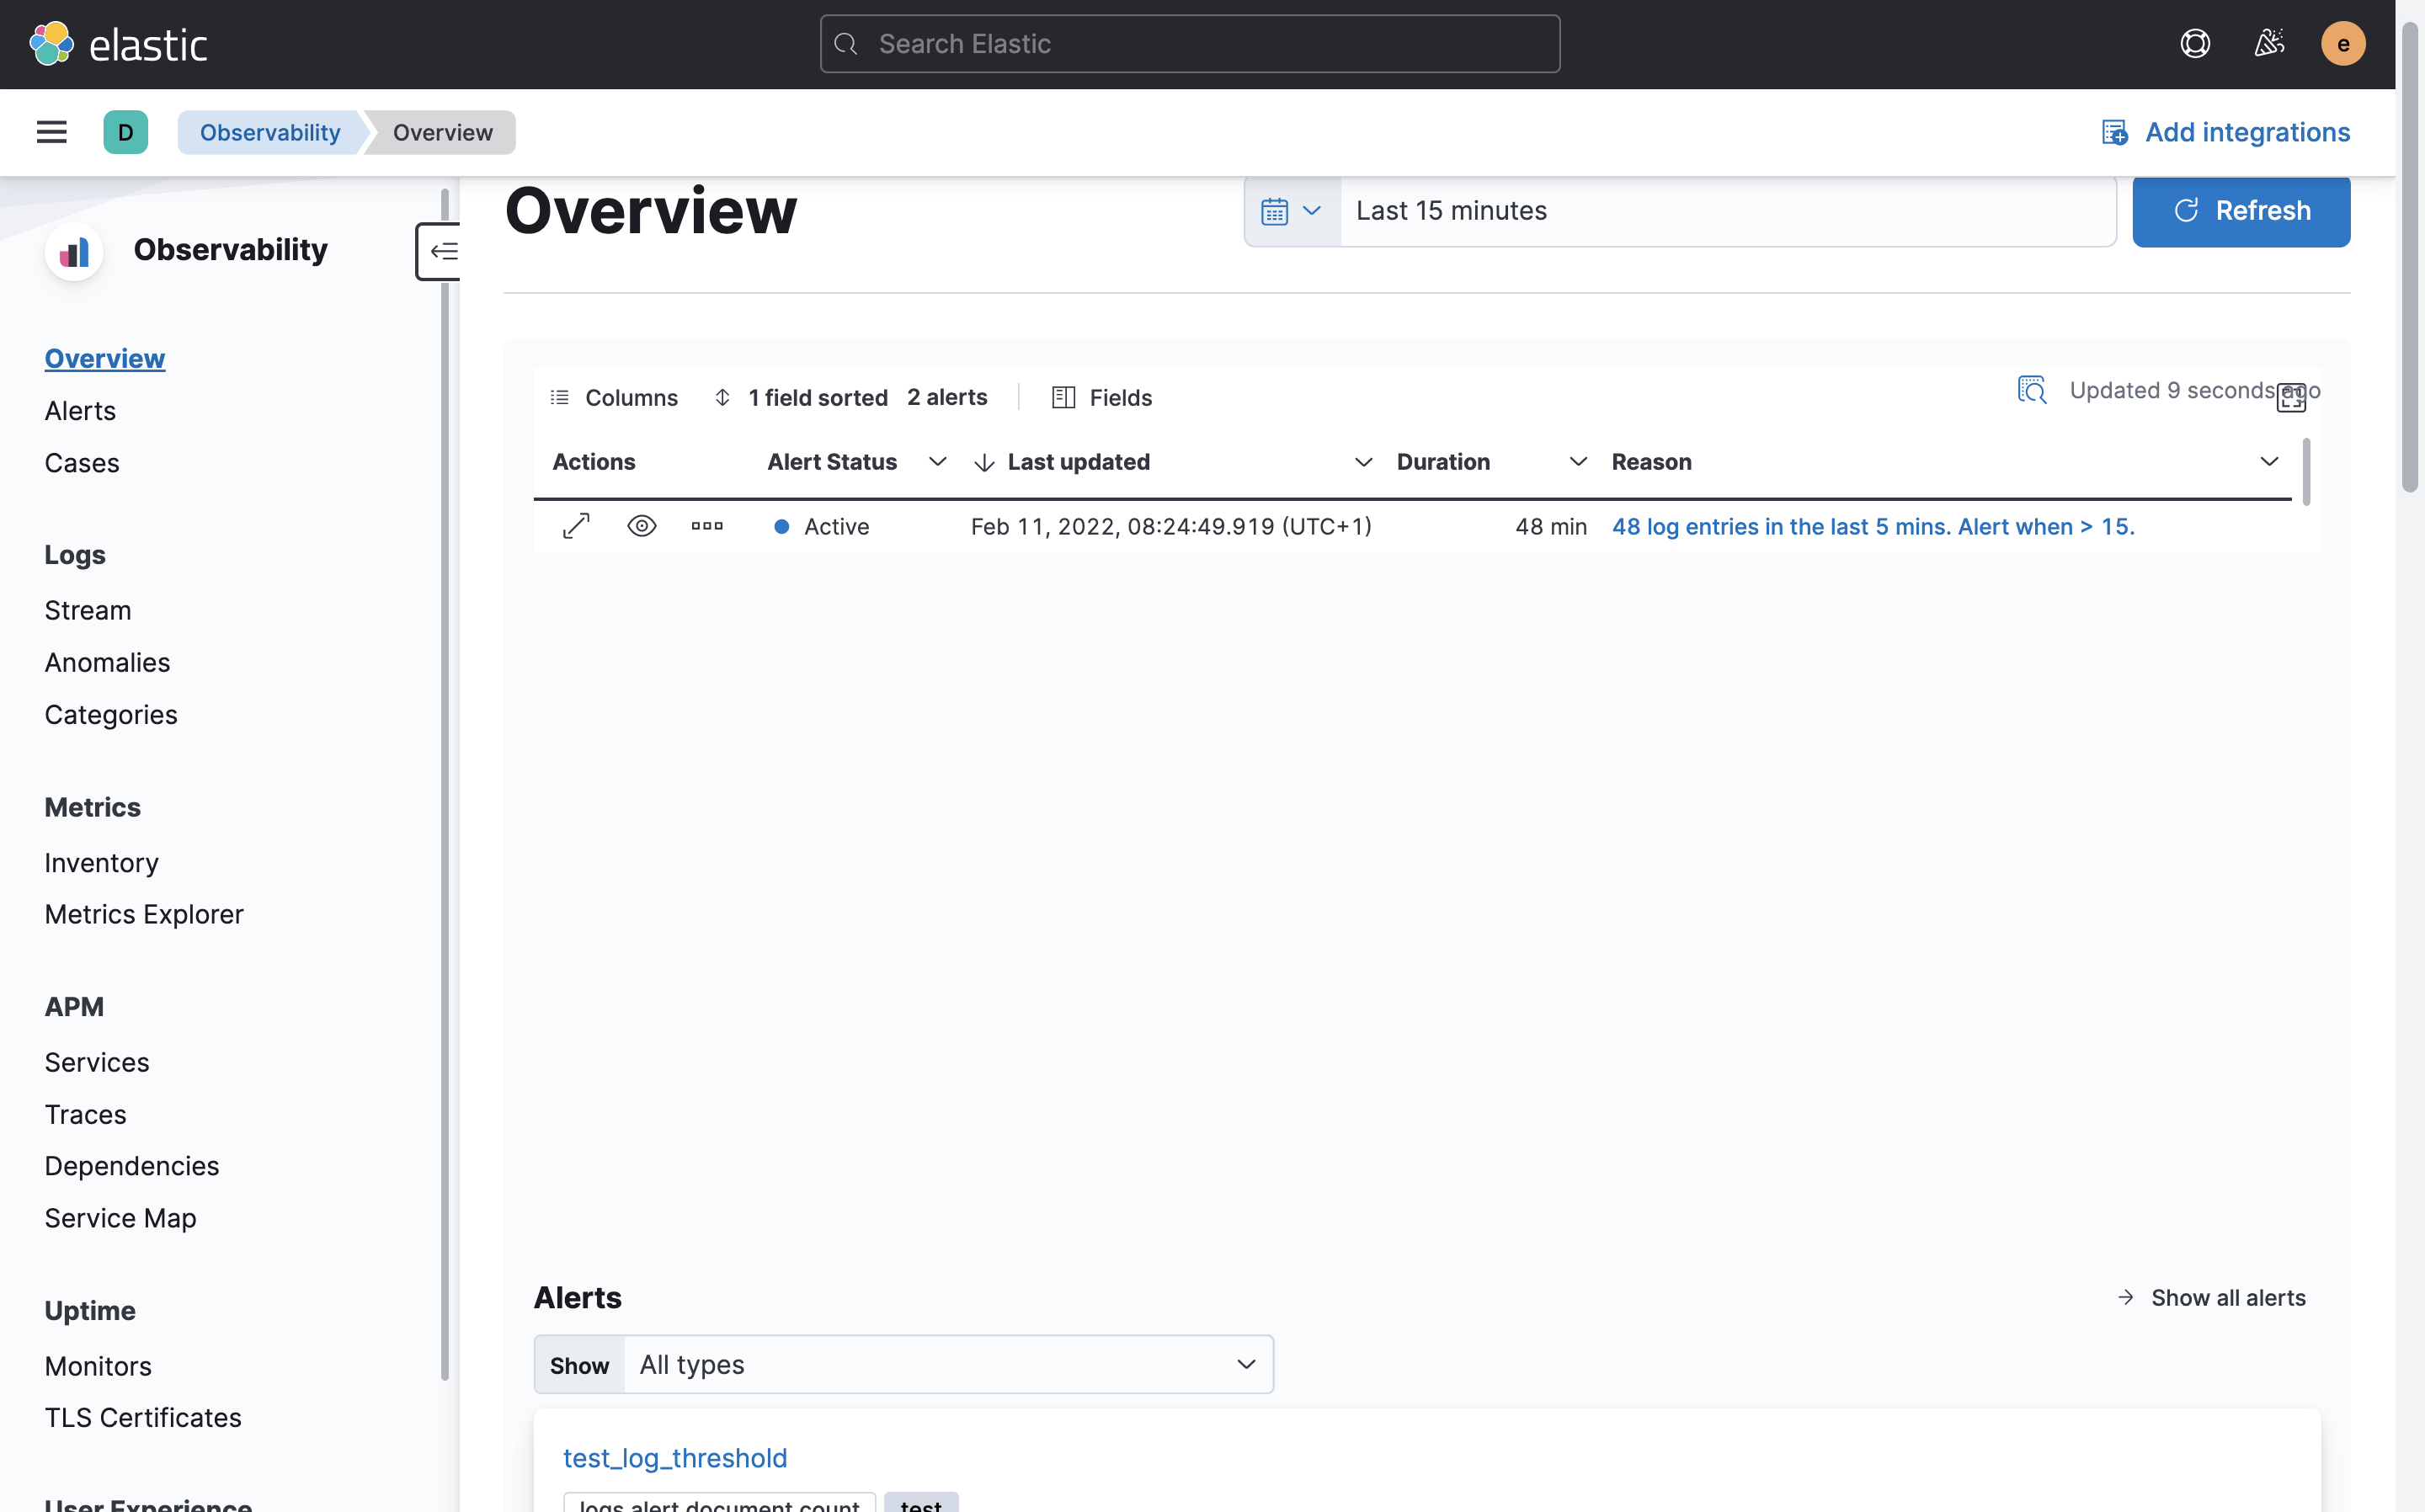Toggle sort on Last updated column

(x=1078, y=462)
